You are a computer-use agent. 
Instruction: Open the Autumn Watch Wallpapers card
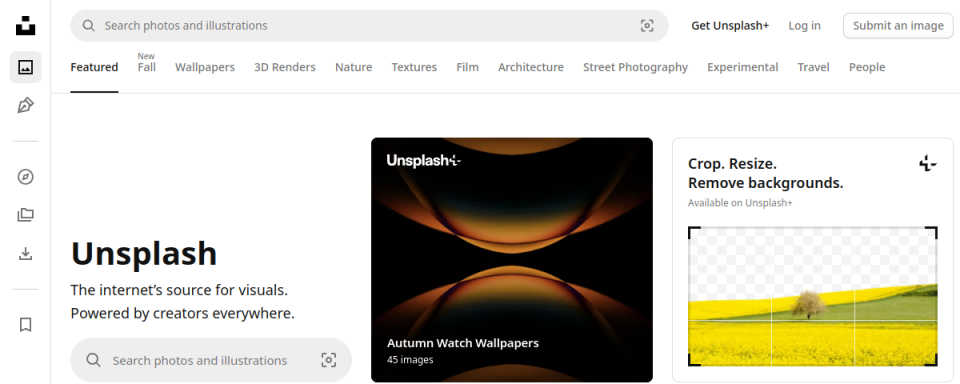pyautogui.click(x=512, y=260)
